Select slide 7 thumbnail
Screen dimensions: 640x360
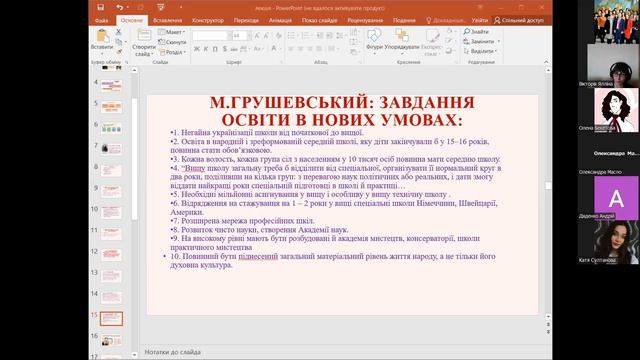(112, 149)
